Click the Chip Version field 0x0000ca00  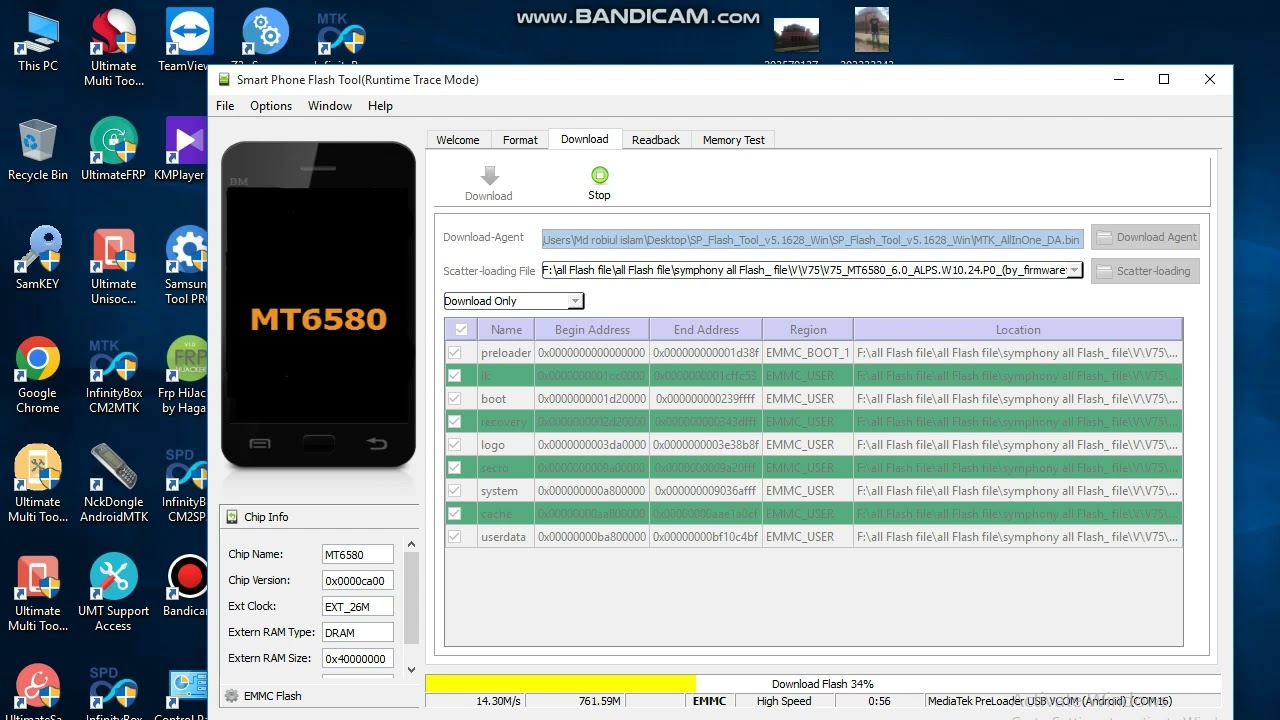(357, 581)
